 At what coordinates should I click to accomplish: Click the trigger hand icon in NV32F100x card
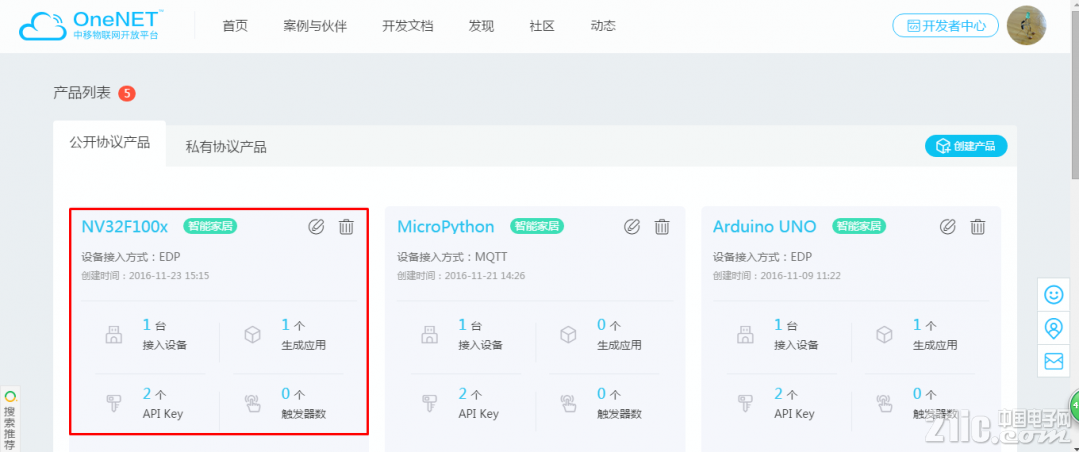tap(253, 404)
